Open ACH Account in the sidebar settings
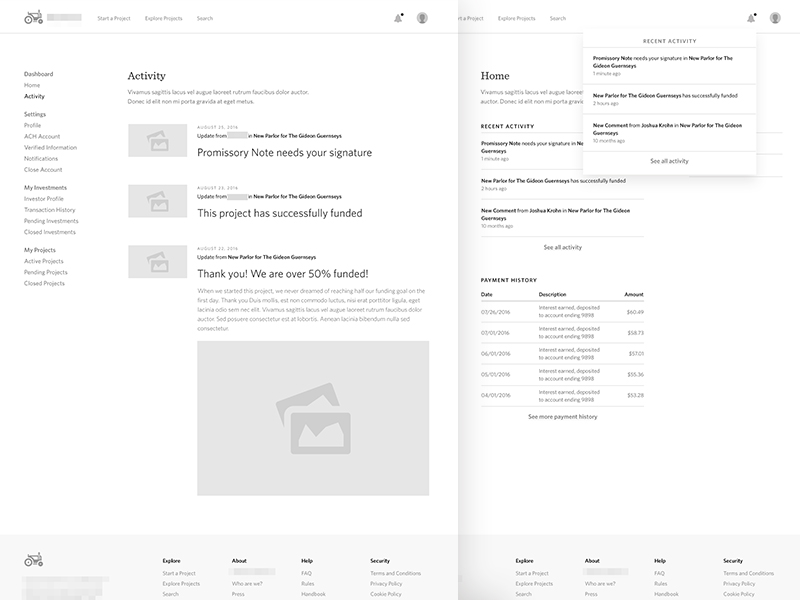 42,136
